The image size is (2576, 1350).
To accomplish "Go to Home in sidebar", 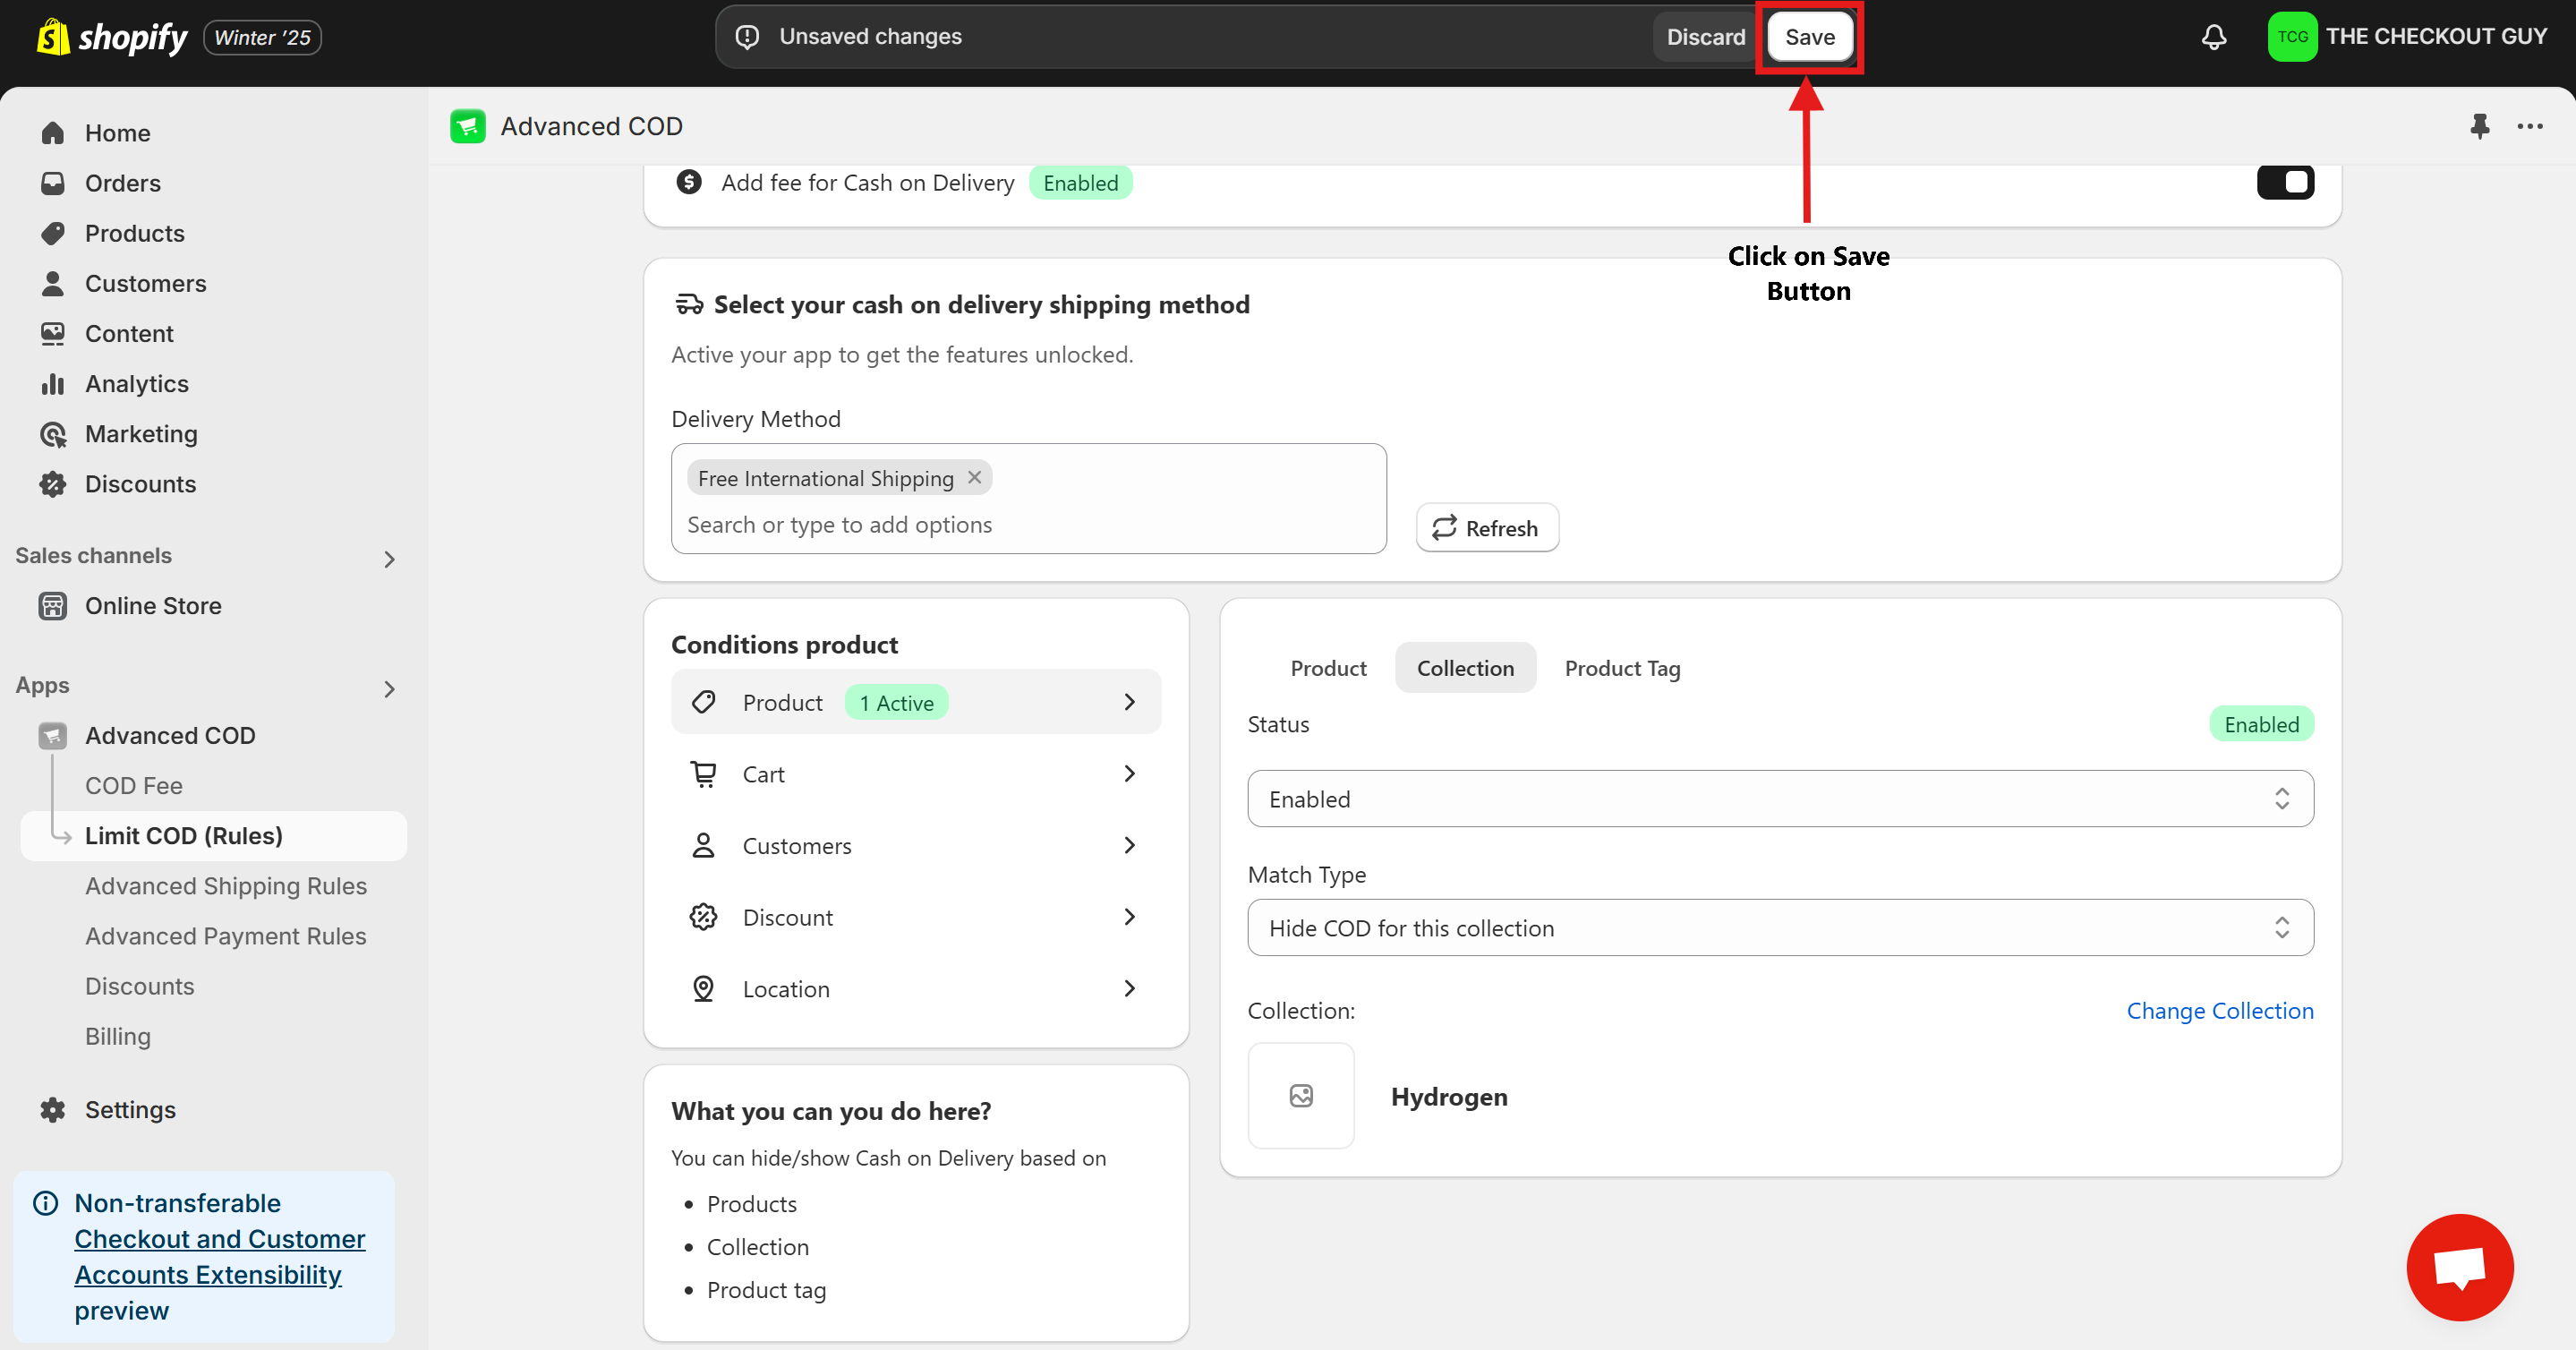I will [117, 133].
